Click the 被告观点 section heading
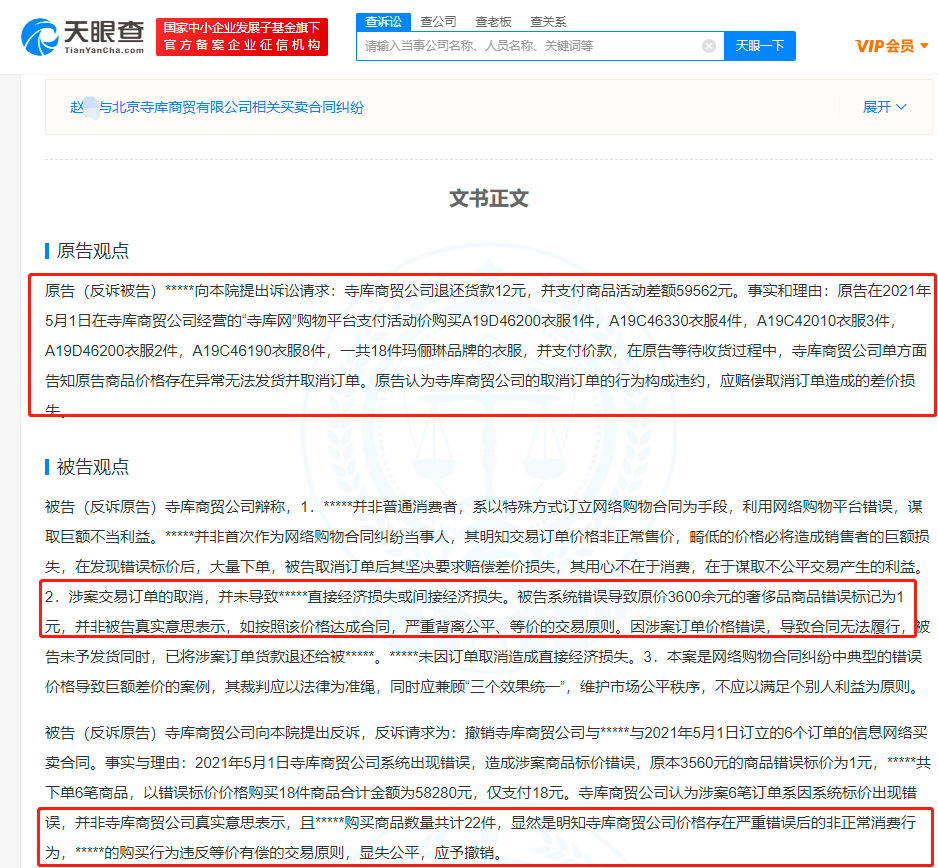 92,467
